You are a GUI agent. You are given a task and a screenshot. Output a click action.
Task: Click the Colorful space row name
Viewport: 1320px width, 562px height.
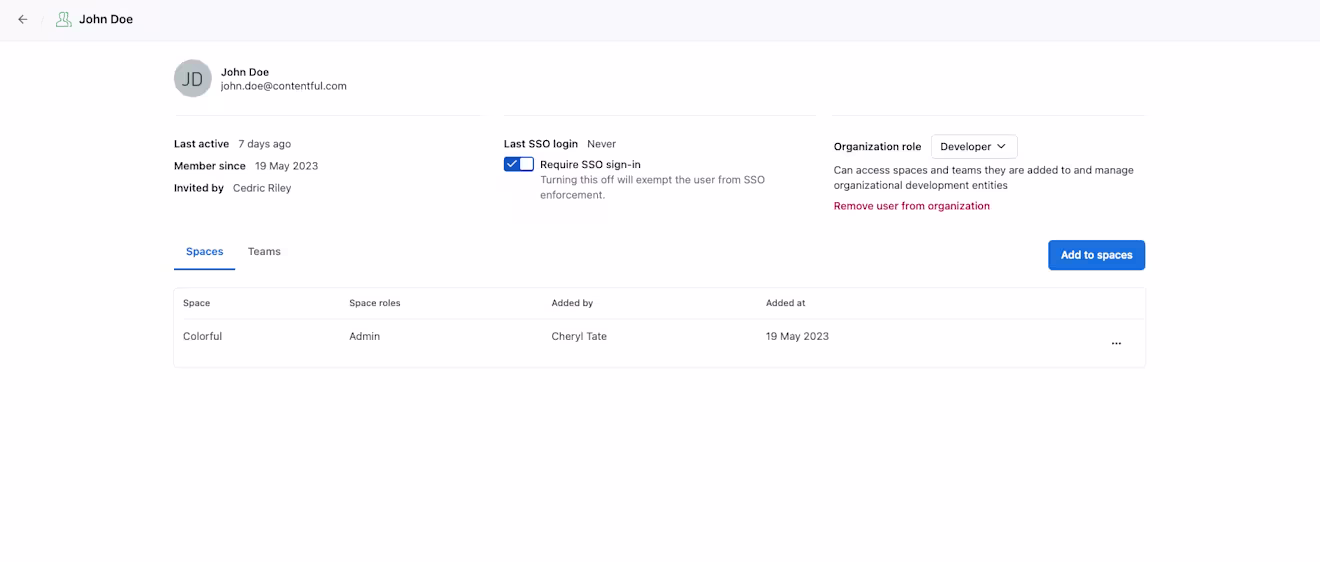pyautogui.click(x=202, y=336)
